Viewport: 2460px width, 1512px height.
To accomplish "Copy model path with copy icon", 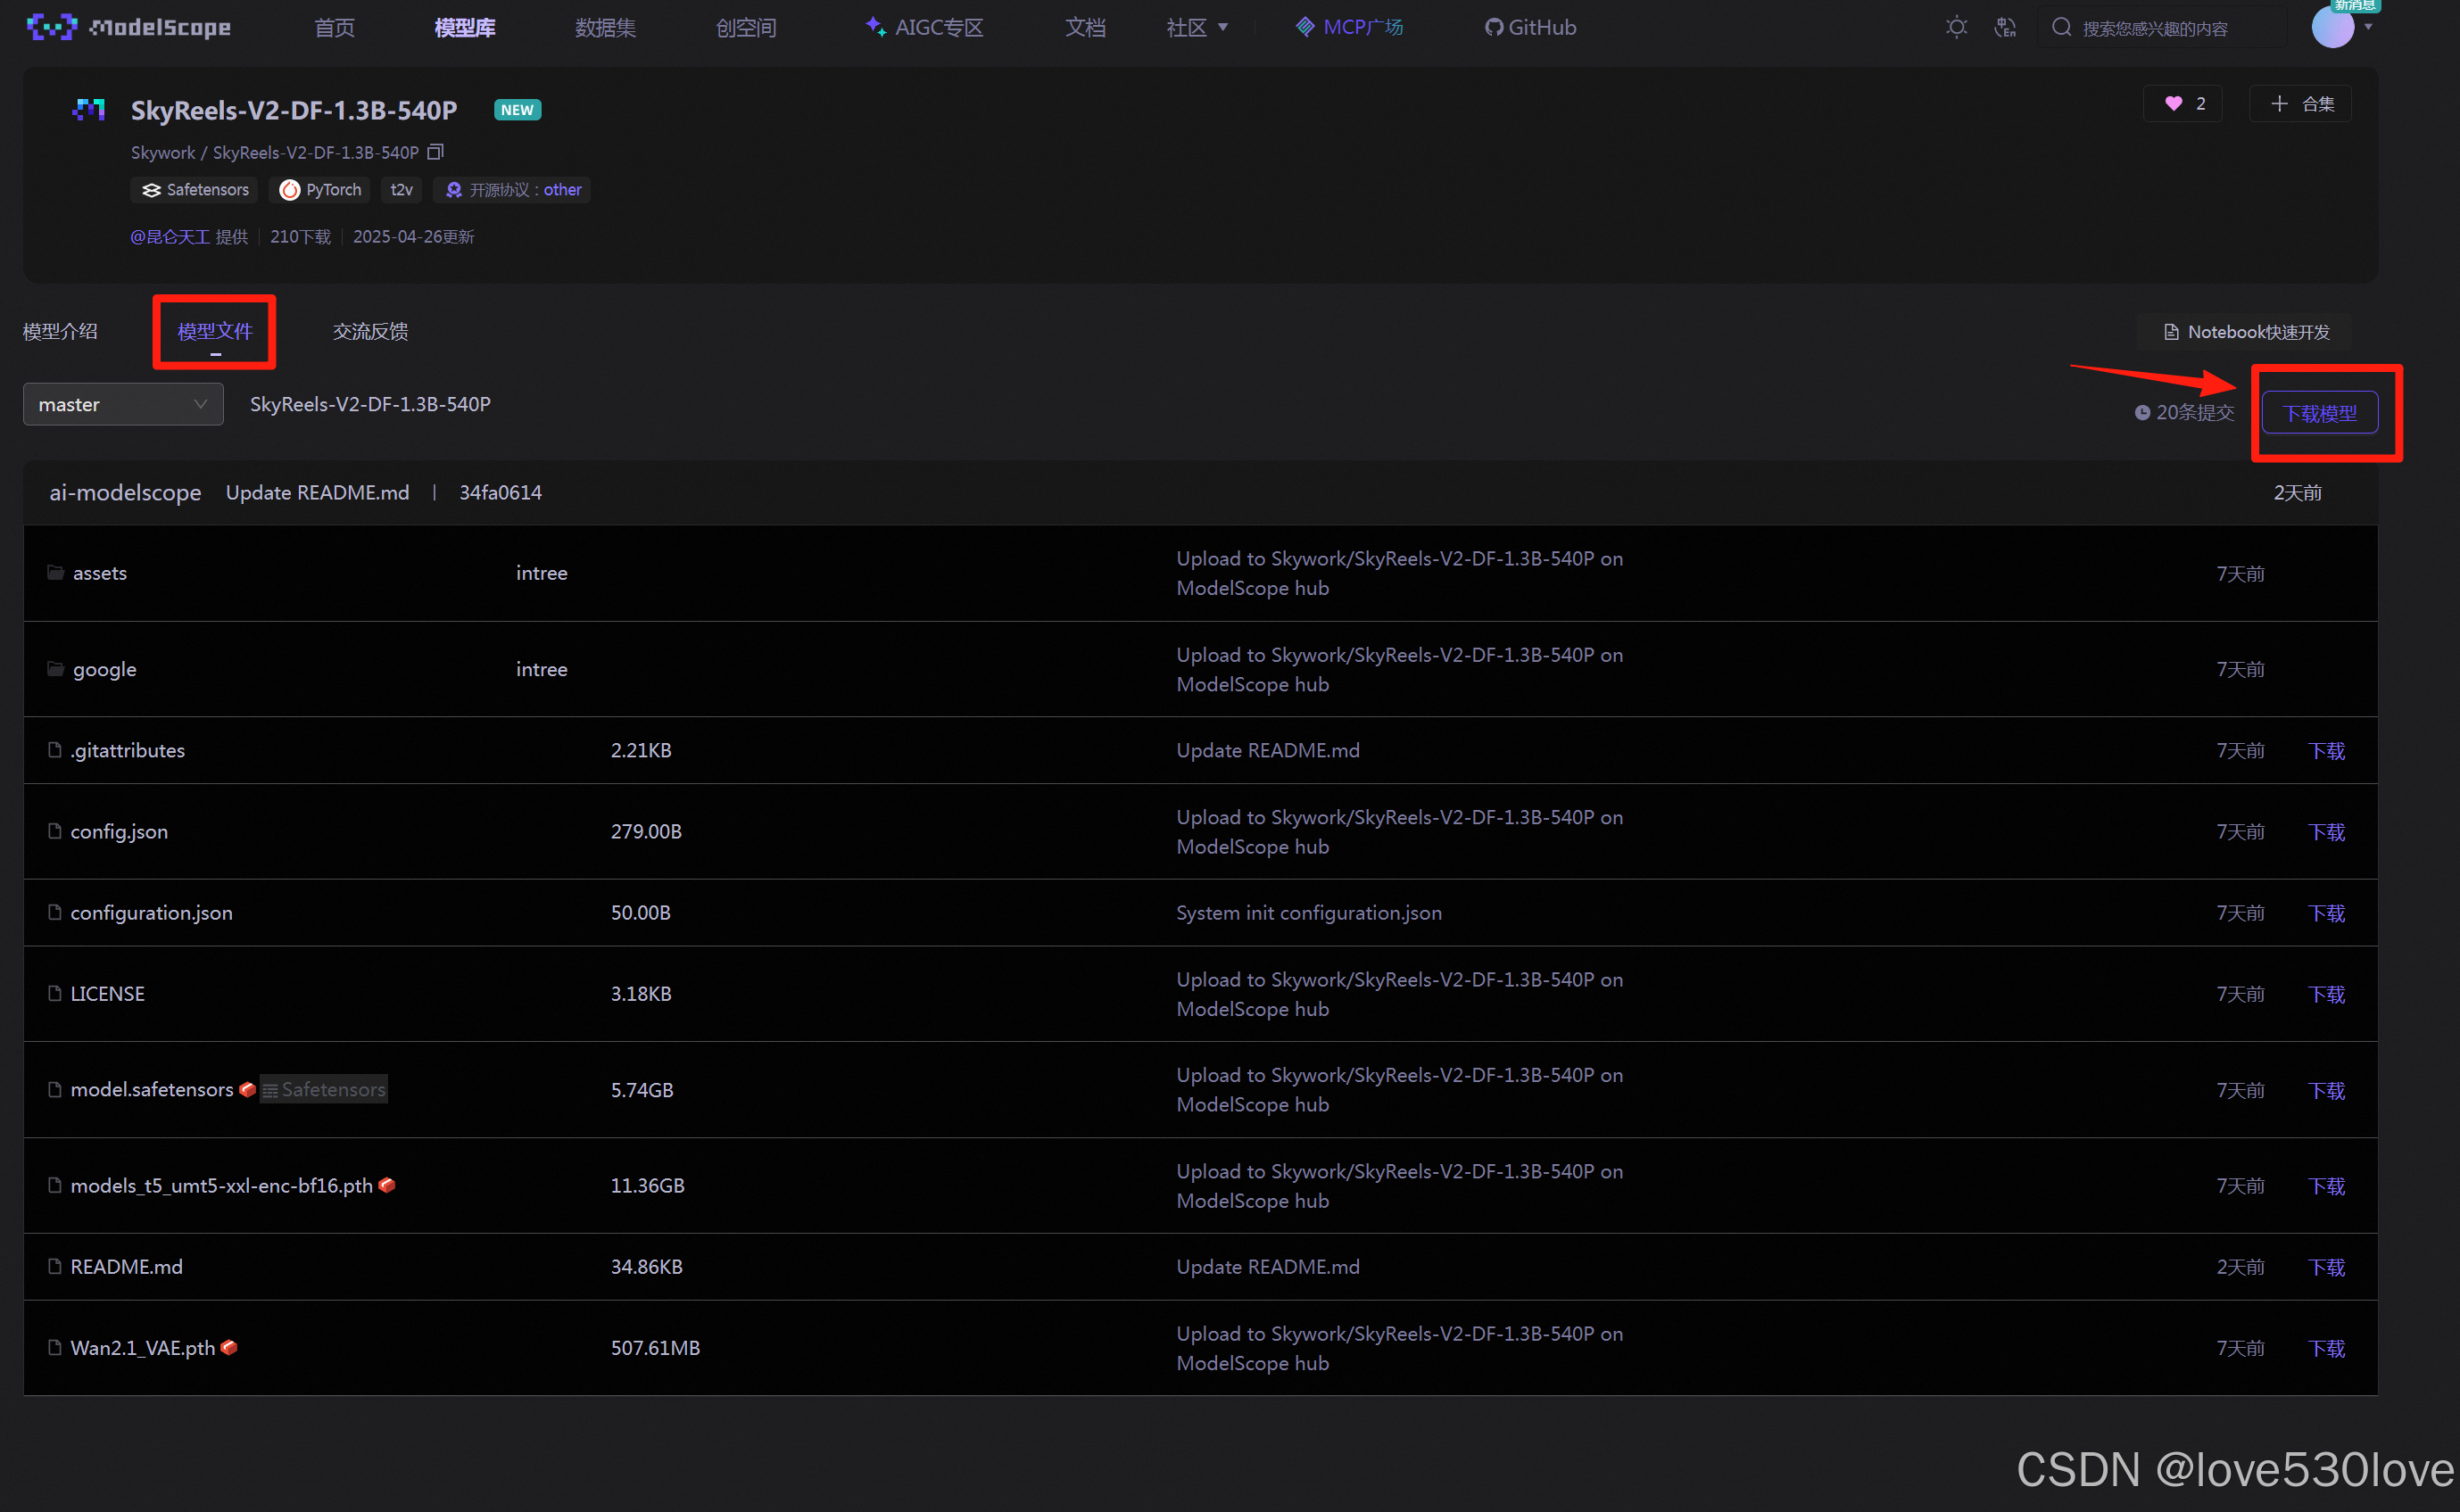I will click(435, 152).
